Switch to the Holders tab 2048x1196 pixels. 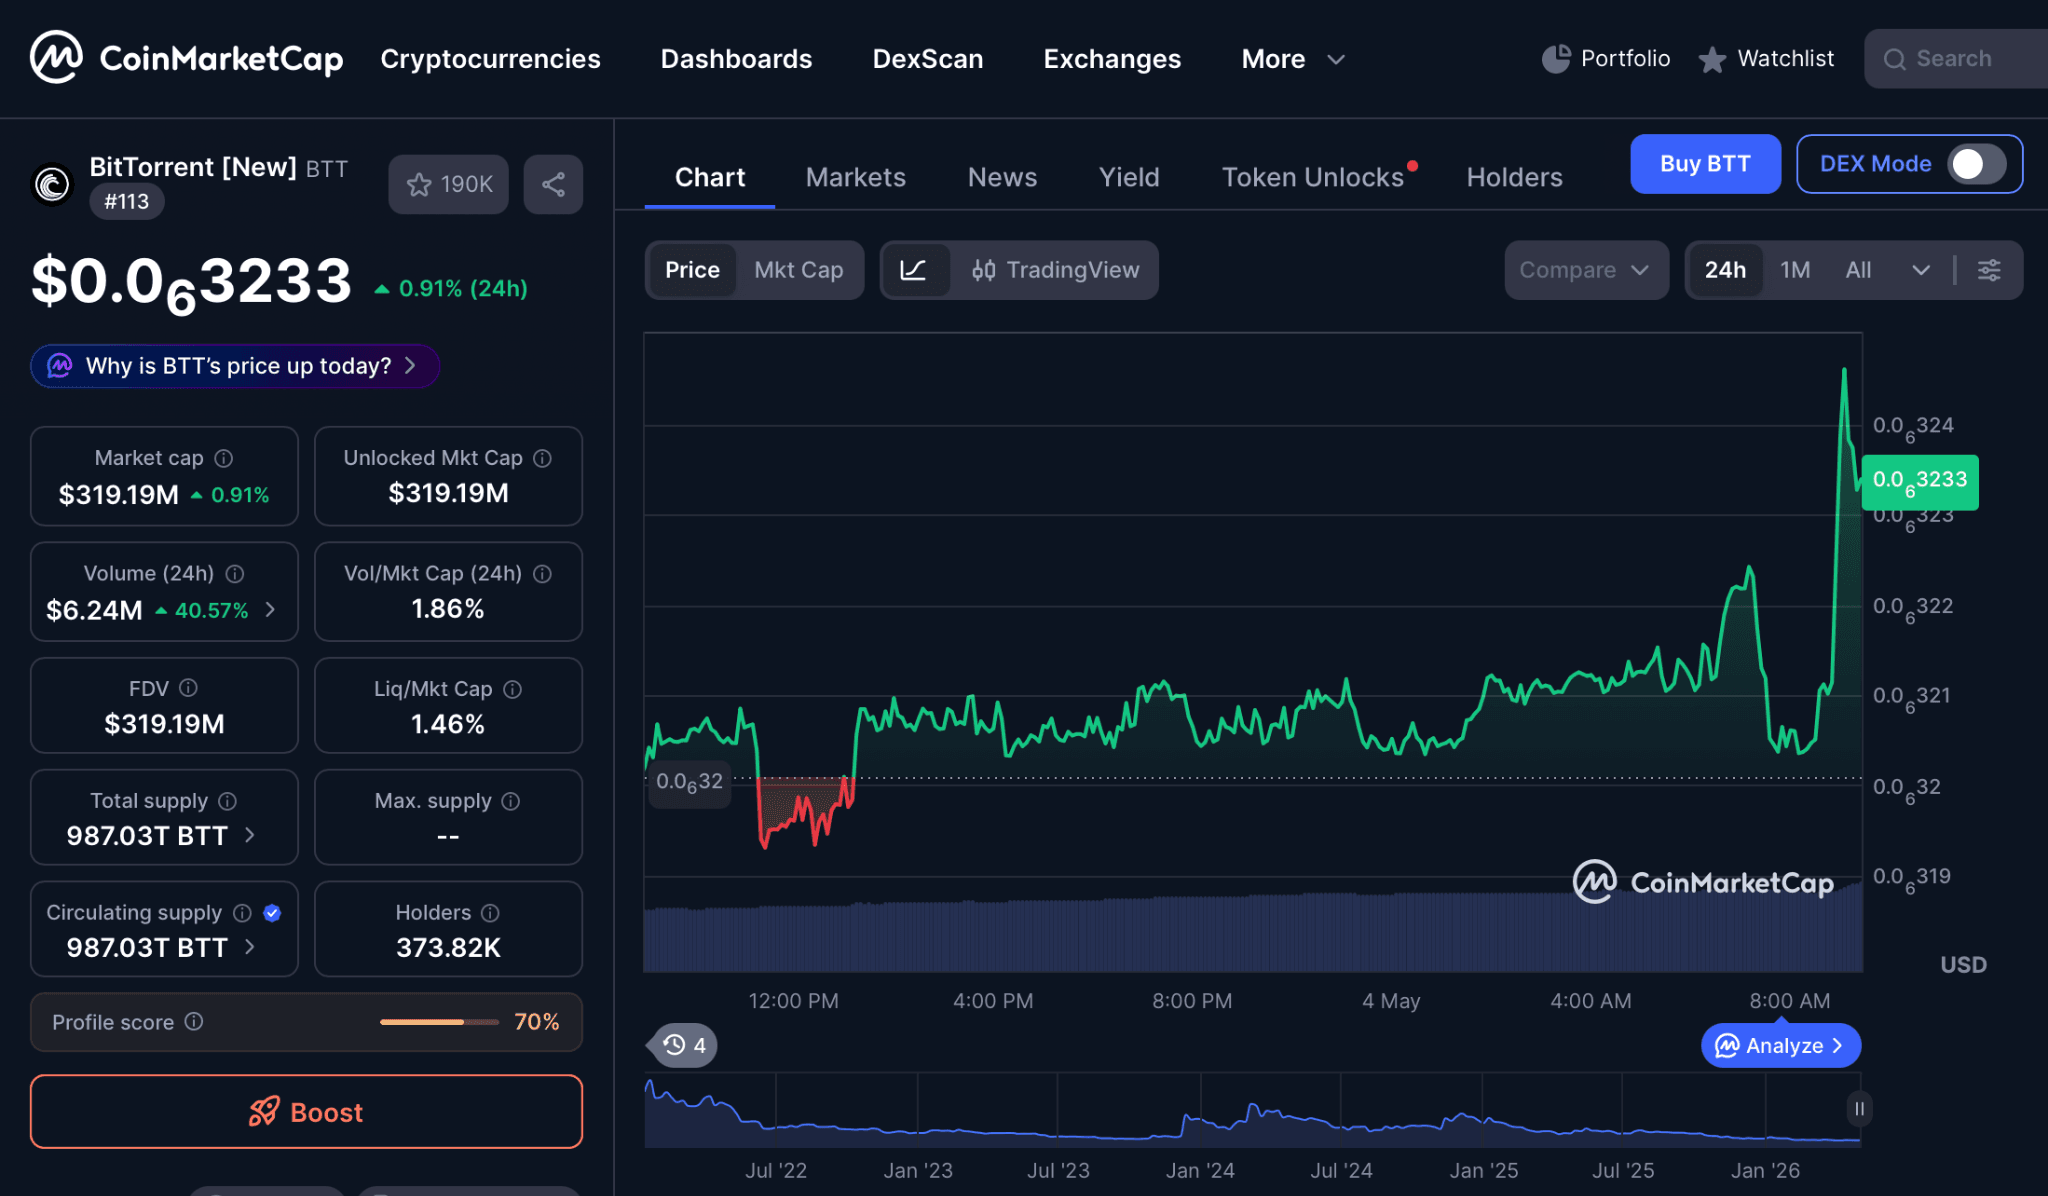[x=1514, y=177]
